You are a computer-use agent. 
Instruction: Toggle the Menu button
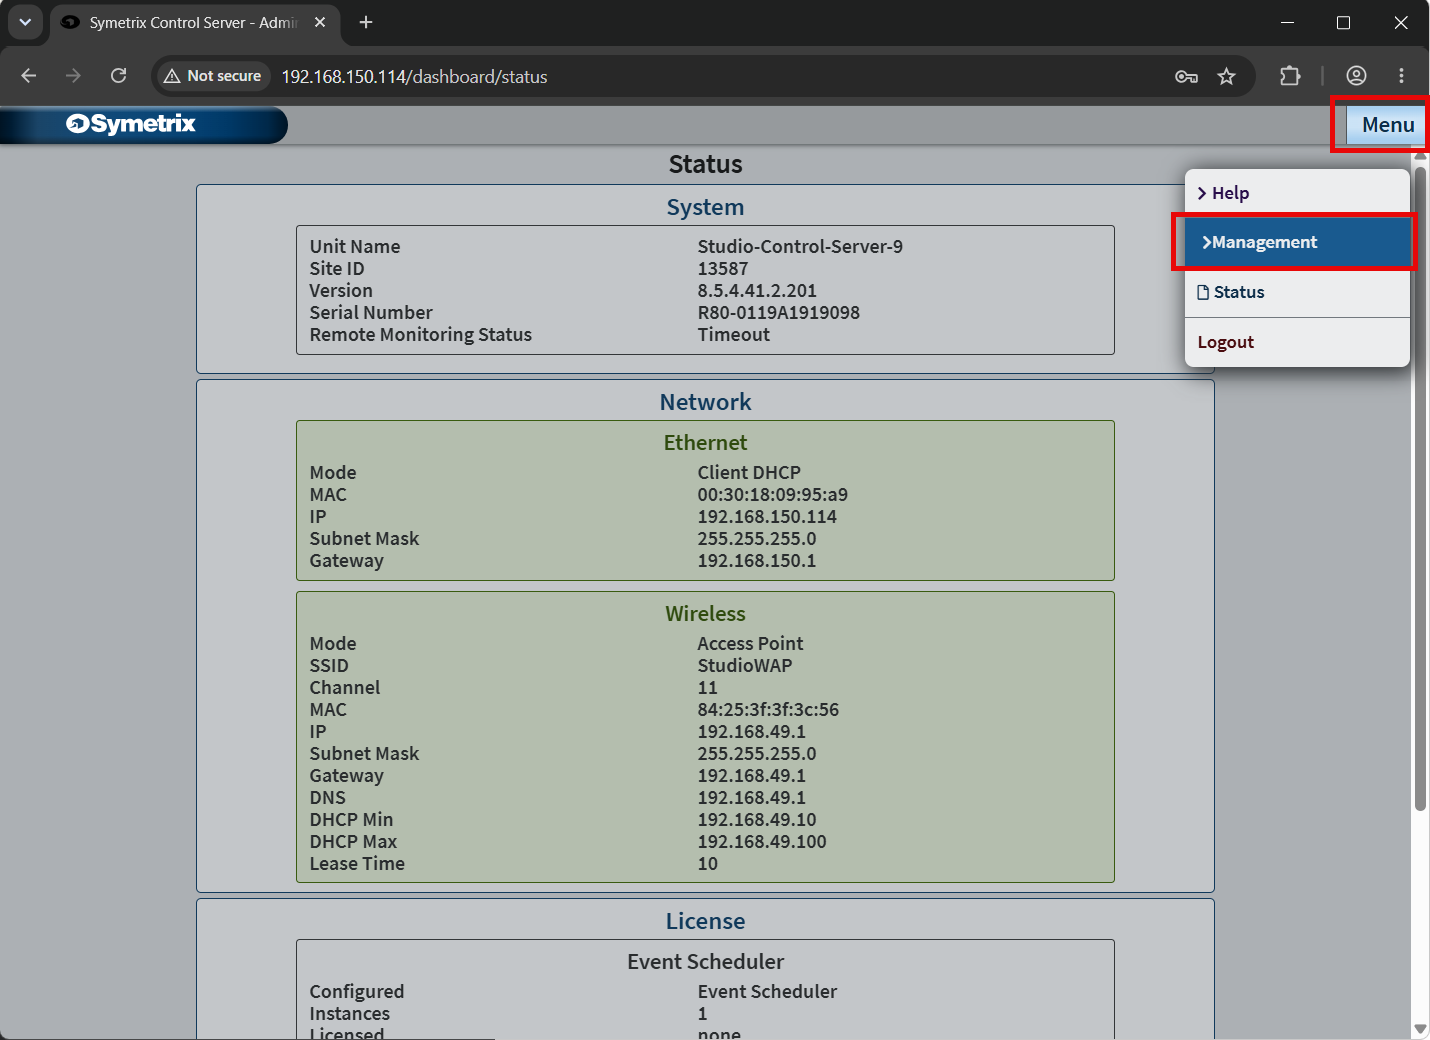pos(1387,125)
